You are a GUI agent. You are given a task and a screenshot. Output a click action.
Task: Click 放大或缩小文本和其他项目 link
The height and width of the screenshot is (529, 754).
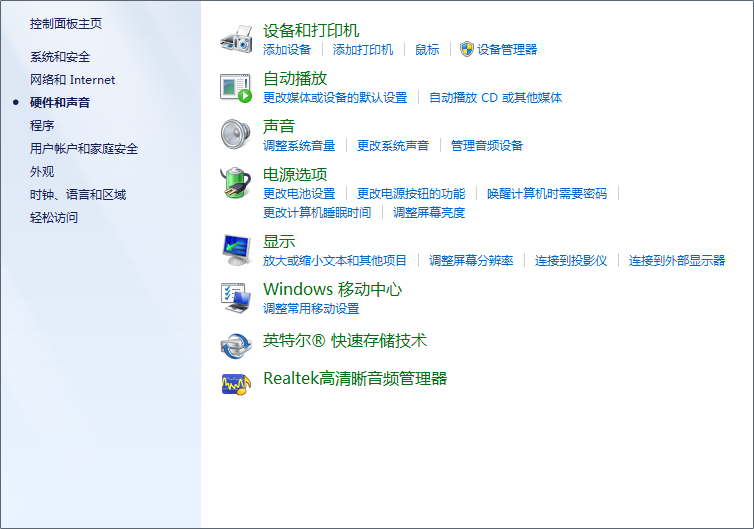click(335, 261)
